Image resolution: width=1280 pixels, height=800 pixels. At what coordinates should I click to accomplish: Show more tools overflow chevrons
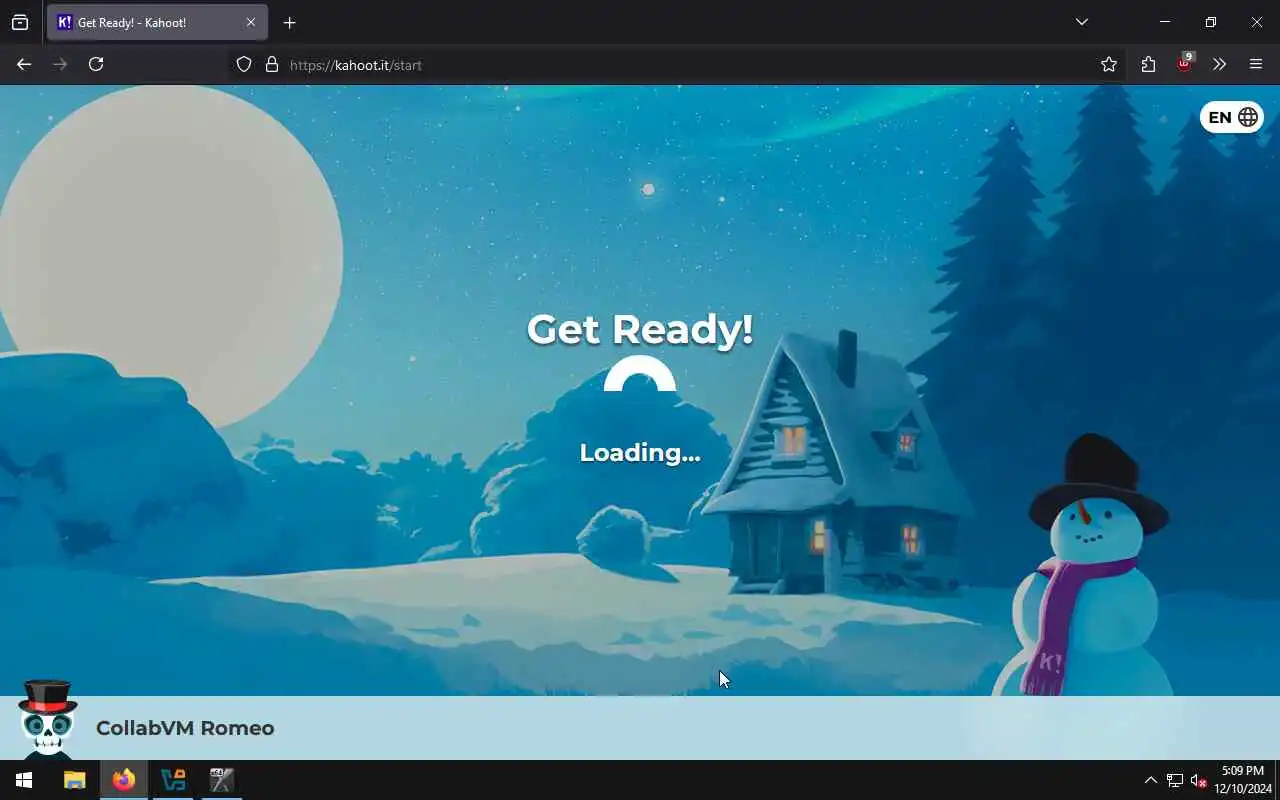pyautogui.click(x=1219, y=64)
